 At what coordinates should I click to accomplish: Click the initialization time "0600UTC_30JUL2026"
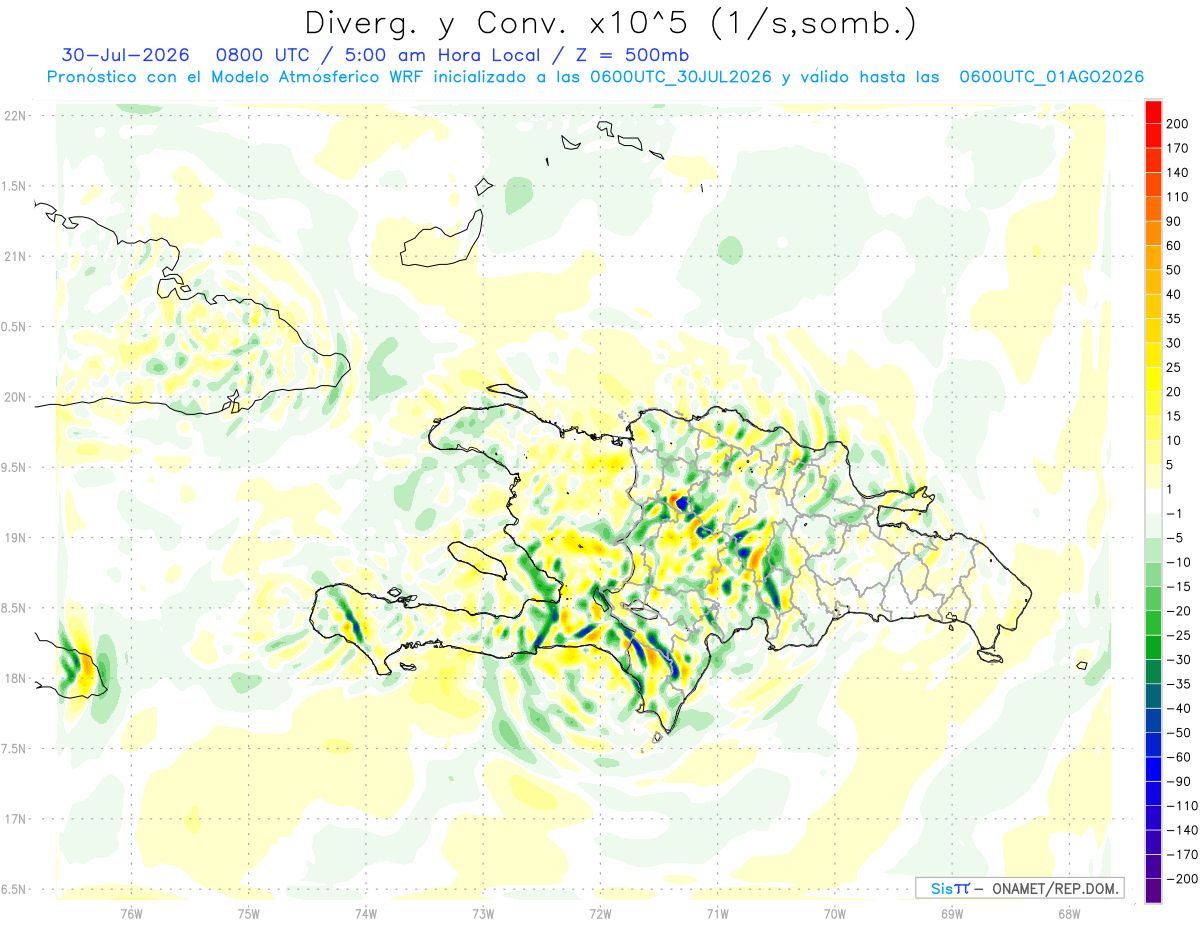(681, 77)
